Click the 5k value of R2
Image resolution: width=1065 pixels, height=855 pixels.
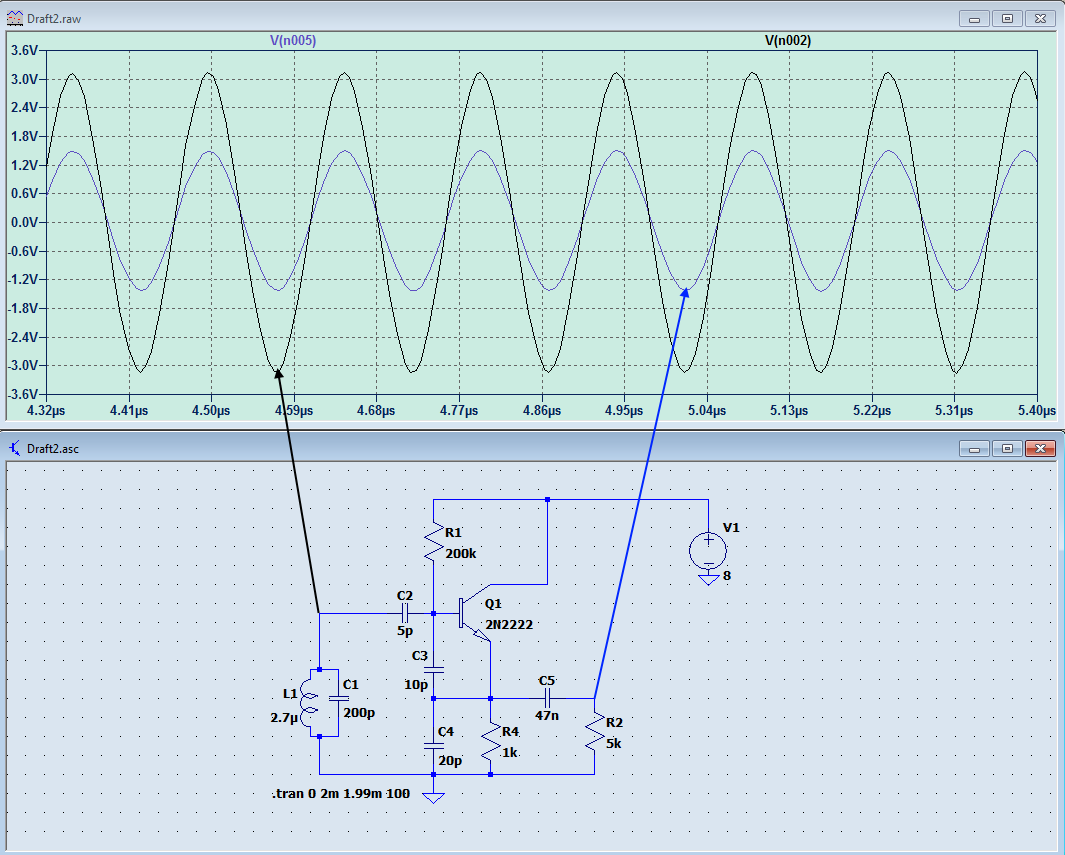613,744
